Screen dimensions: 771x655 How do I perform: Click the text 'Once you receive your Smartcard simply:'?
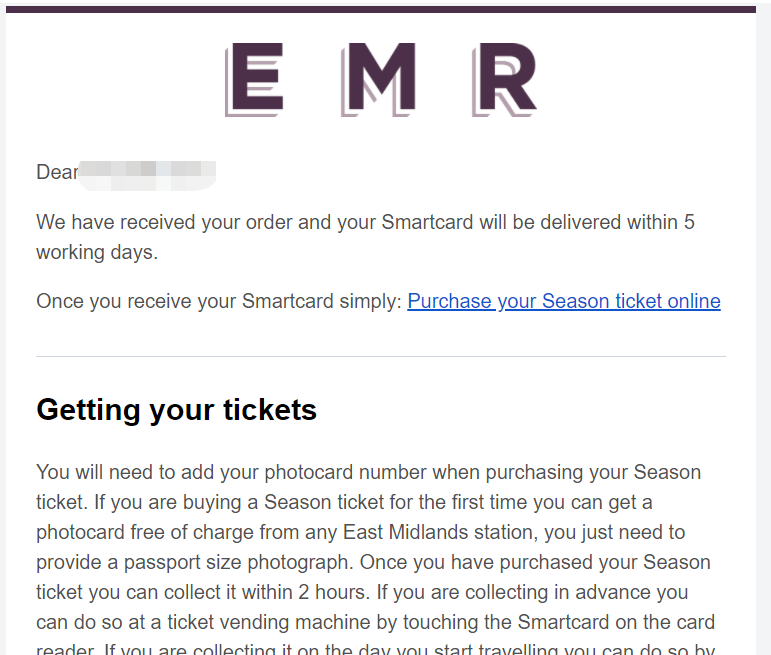coord(219,301)
